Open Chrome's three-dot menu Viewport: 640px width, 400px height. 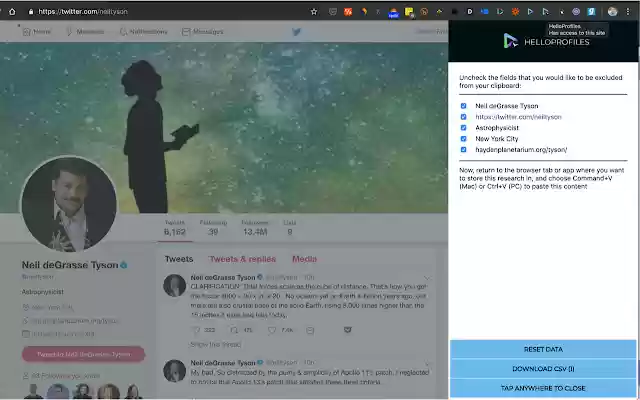coord(628,12)
